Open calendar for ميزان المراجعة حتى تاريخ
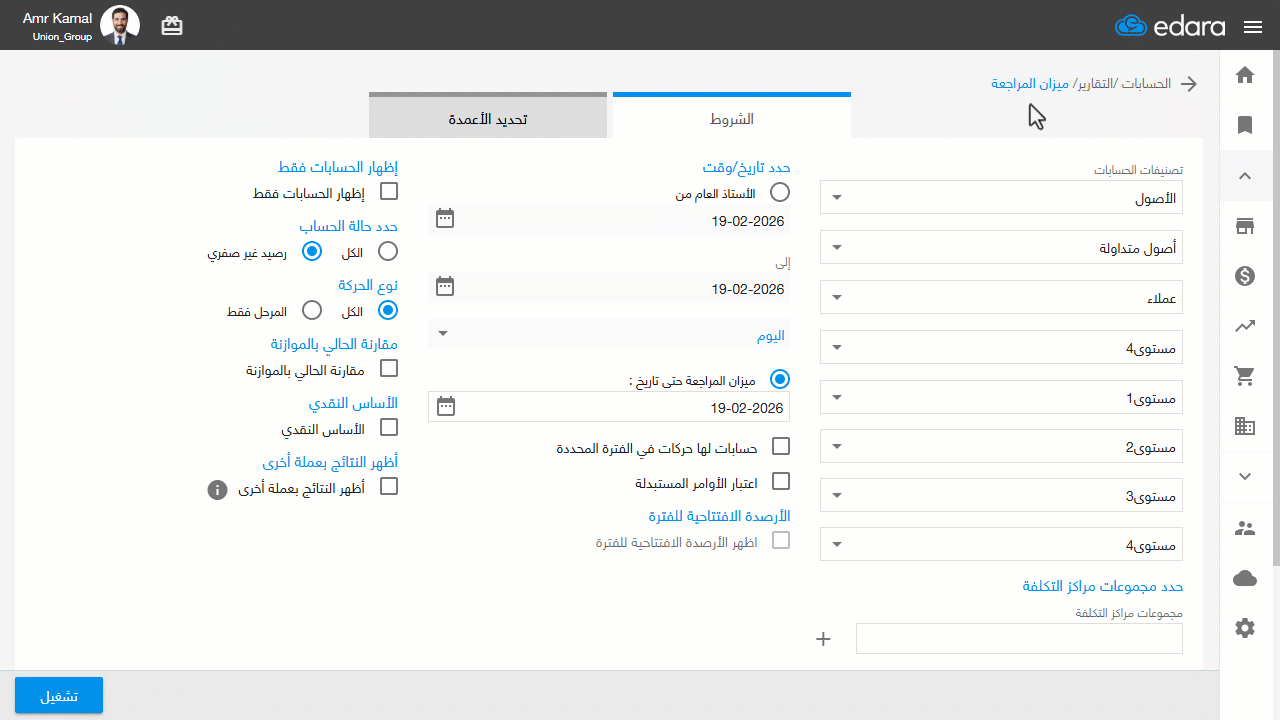 pyautogui.click(x=445, y=406)
